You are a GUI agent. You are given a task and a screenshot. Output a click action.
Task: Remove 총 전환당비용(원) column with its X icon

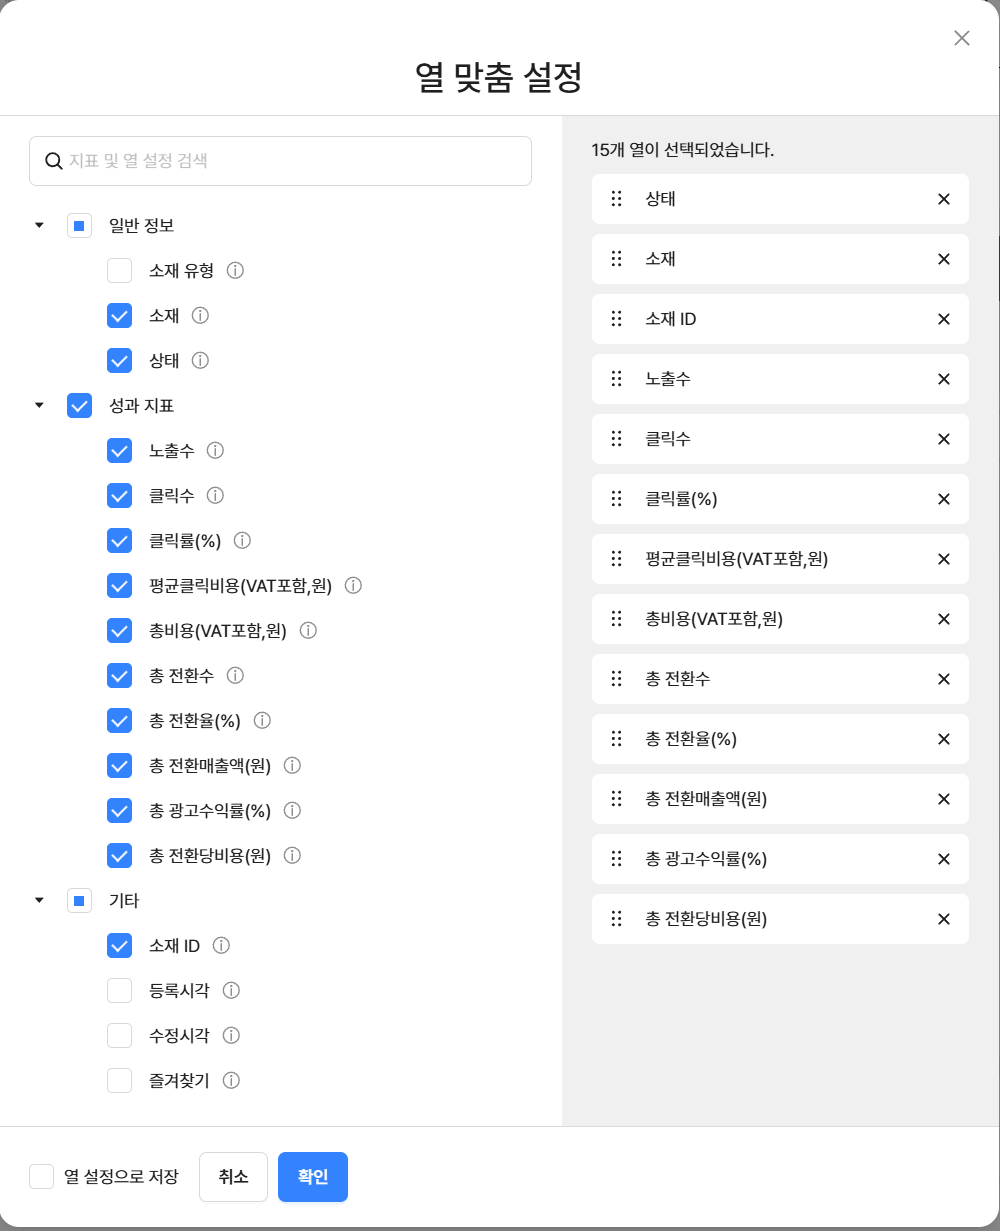(x=943, y=919)
